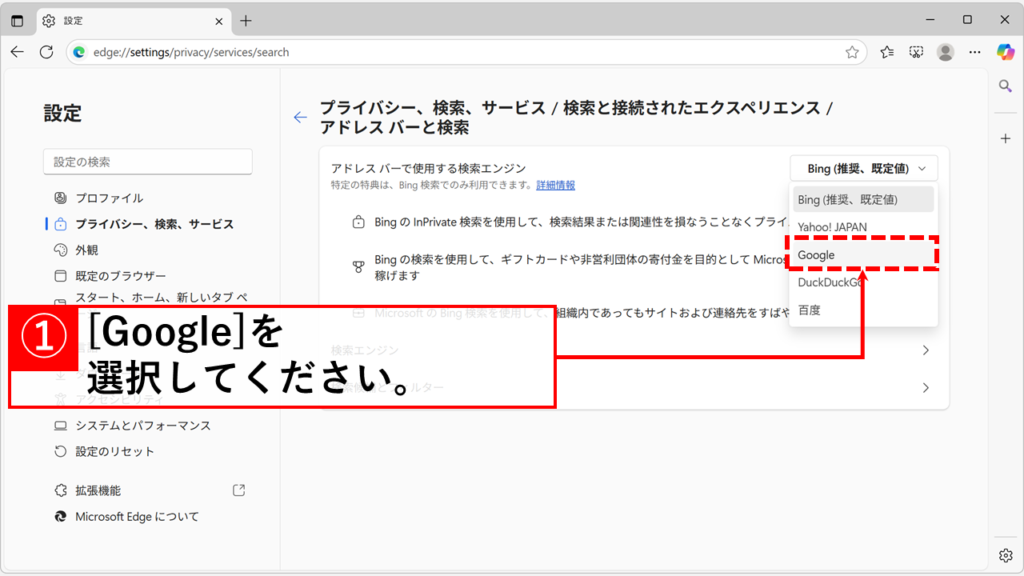The height and width of the screenshot is (576, 1024).
Task: Go back with the browser back arrow
Action: [17, 52]
